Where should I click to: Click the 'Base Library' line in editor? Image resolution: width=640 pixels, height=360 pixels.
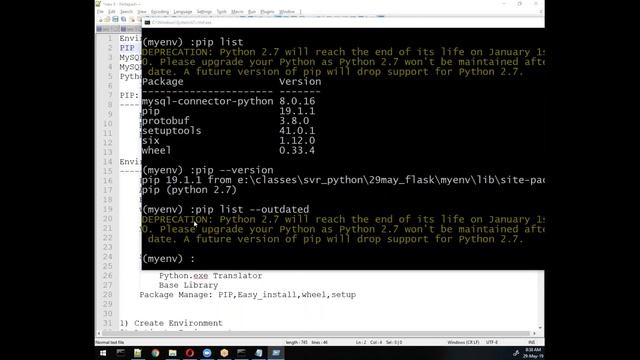coord(189,285)
